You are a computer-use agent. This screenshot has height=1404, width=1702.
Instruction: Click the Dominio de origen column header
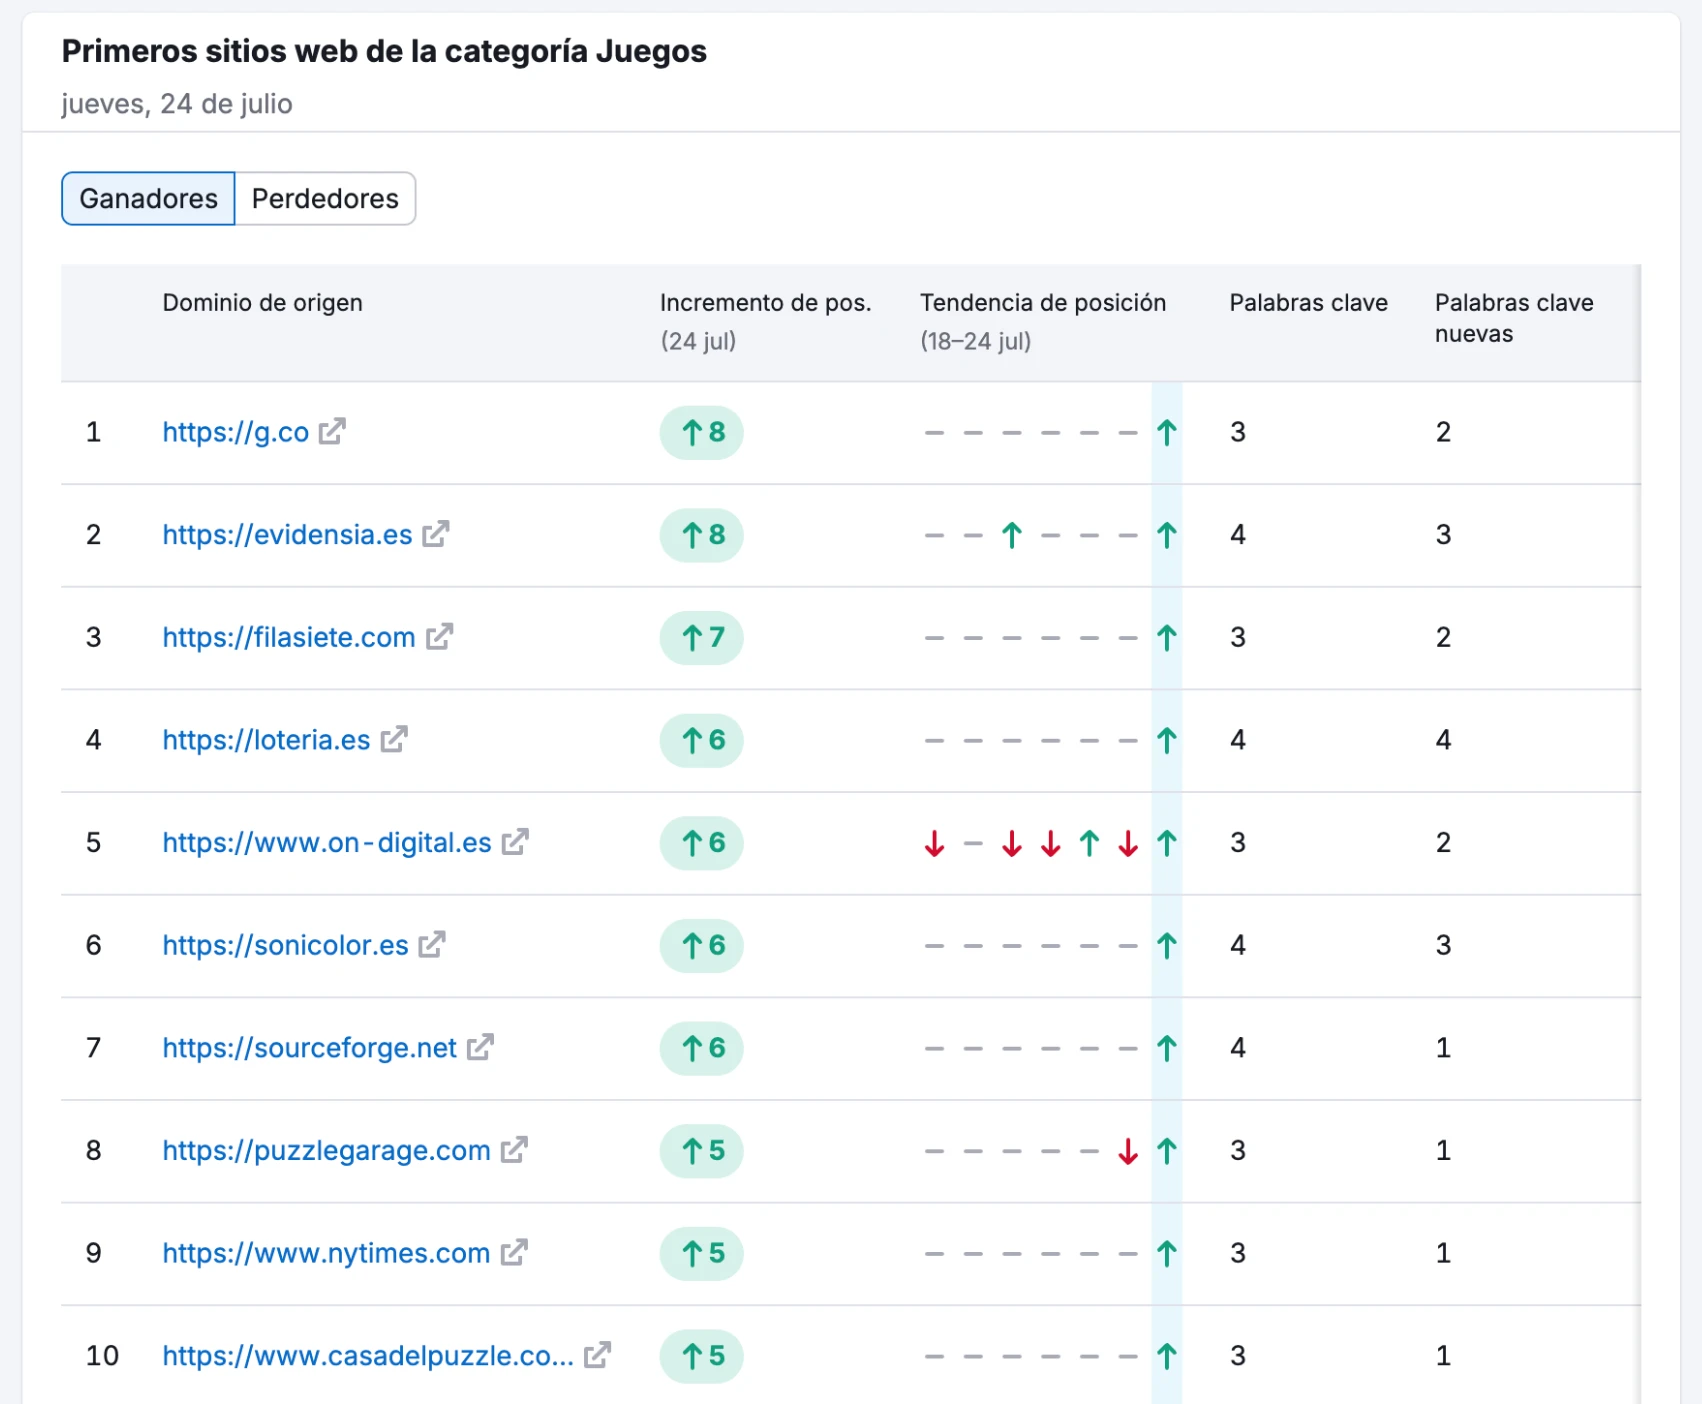[262, 302]
